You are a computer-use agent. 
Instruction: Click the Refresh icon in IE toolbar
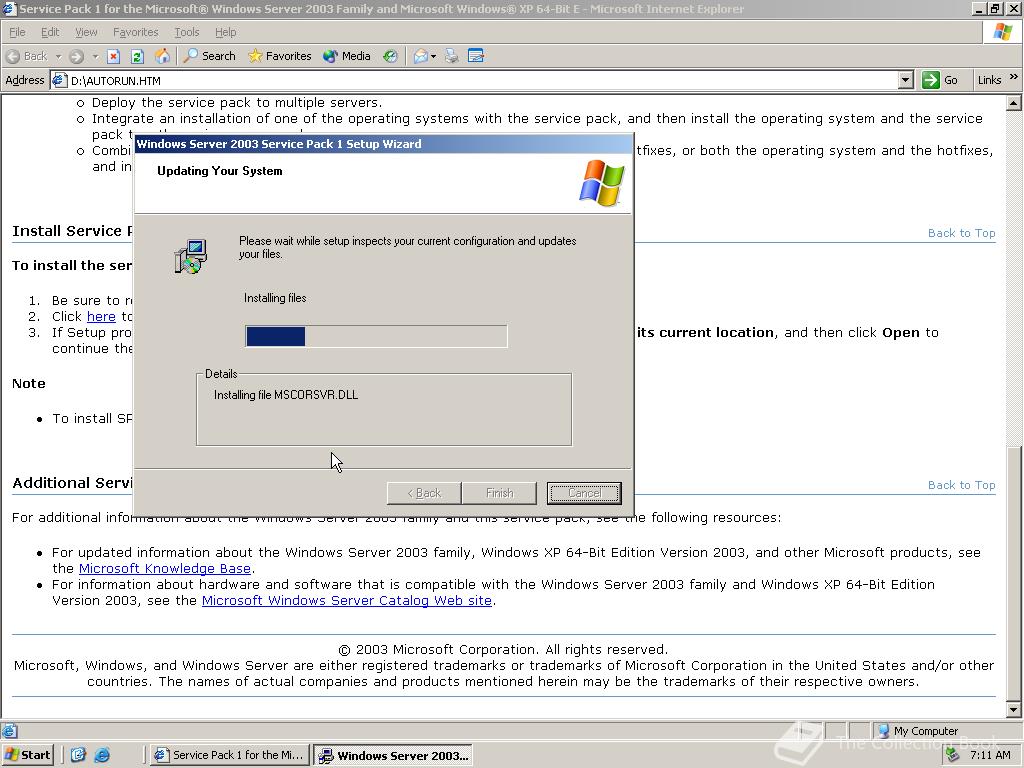tap(137, 56)
